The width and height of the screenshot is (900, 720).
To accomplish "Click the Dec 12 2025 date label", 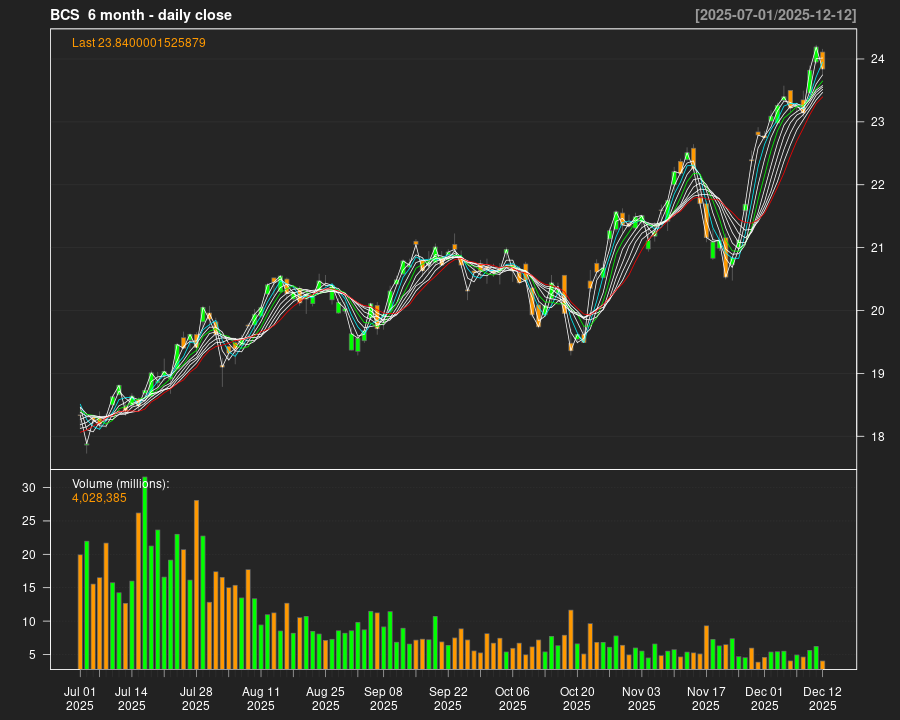I will (x=822, y=698).
